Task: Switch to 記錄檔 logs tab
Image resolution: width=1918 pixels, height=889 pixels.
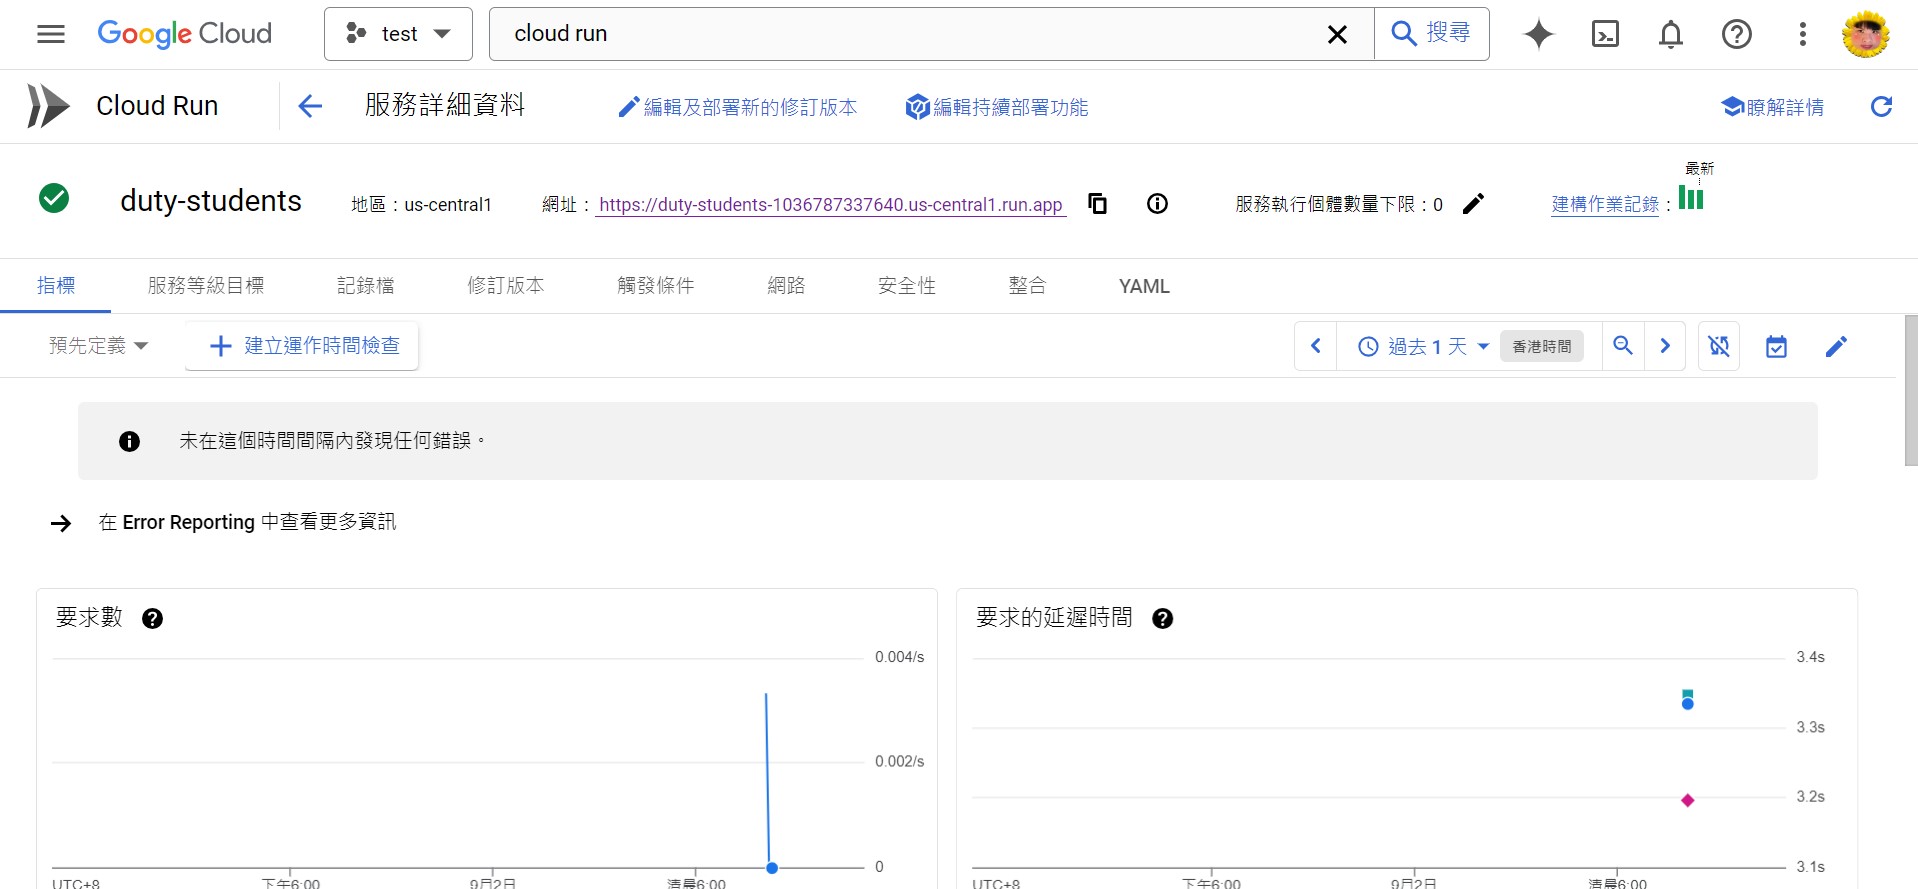Action: point(366,285)
